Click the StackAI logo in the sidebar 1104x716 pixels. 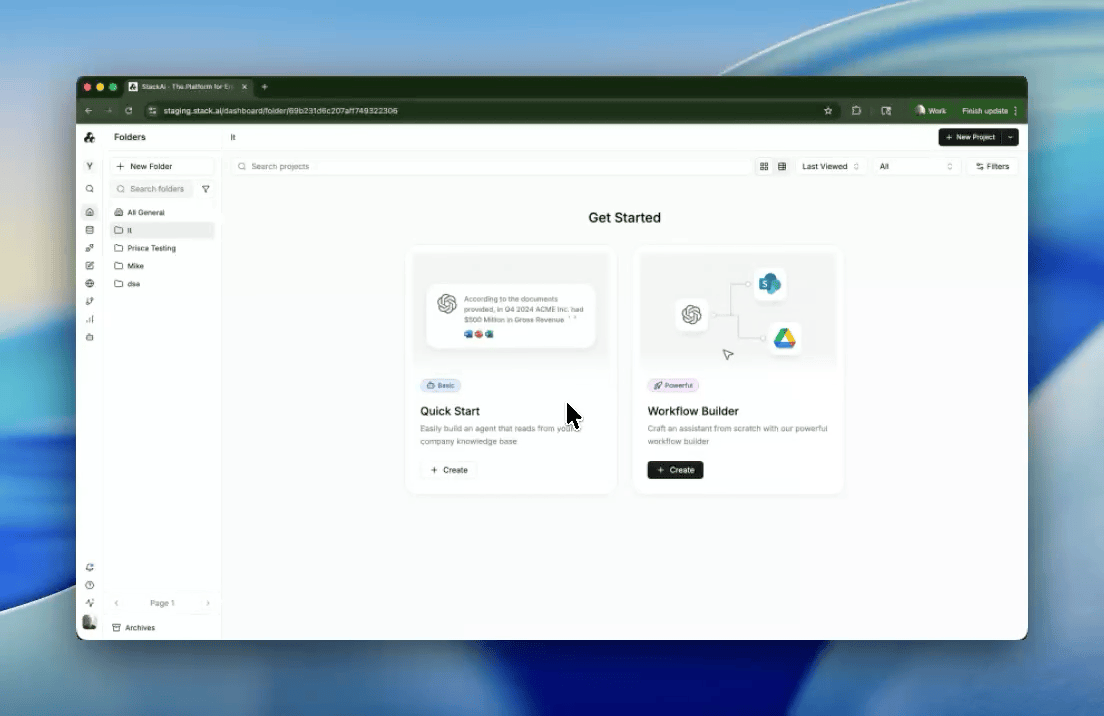89,137
